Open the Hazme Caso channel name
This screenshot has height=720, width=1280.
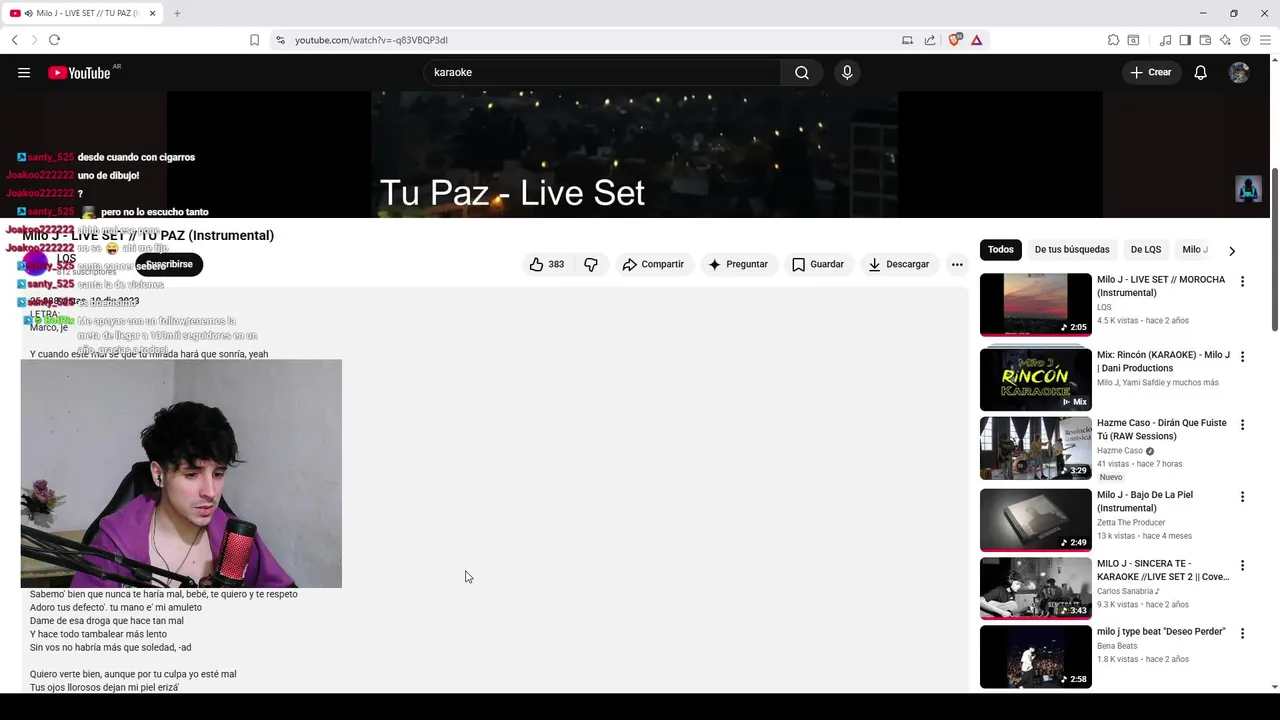(1120, 451)
